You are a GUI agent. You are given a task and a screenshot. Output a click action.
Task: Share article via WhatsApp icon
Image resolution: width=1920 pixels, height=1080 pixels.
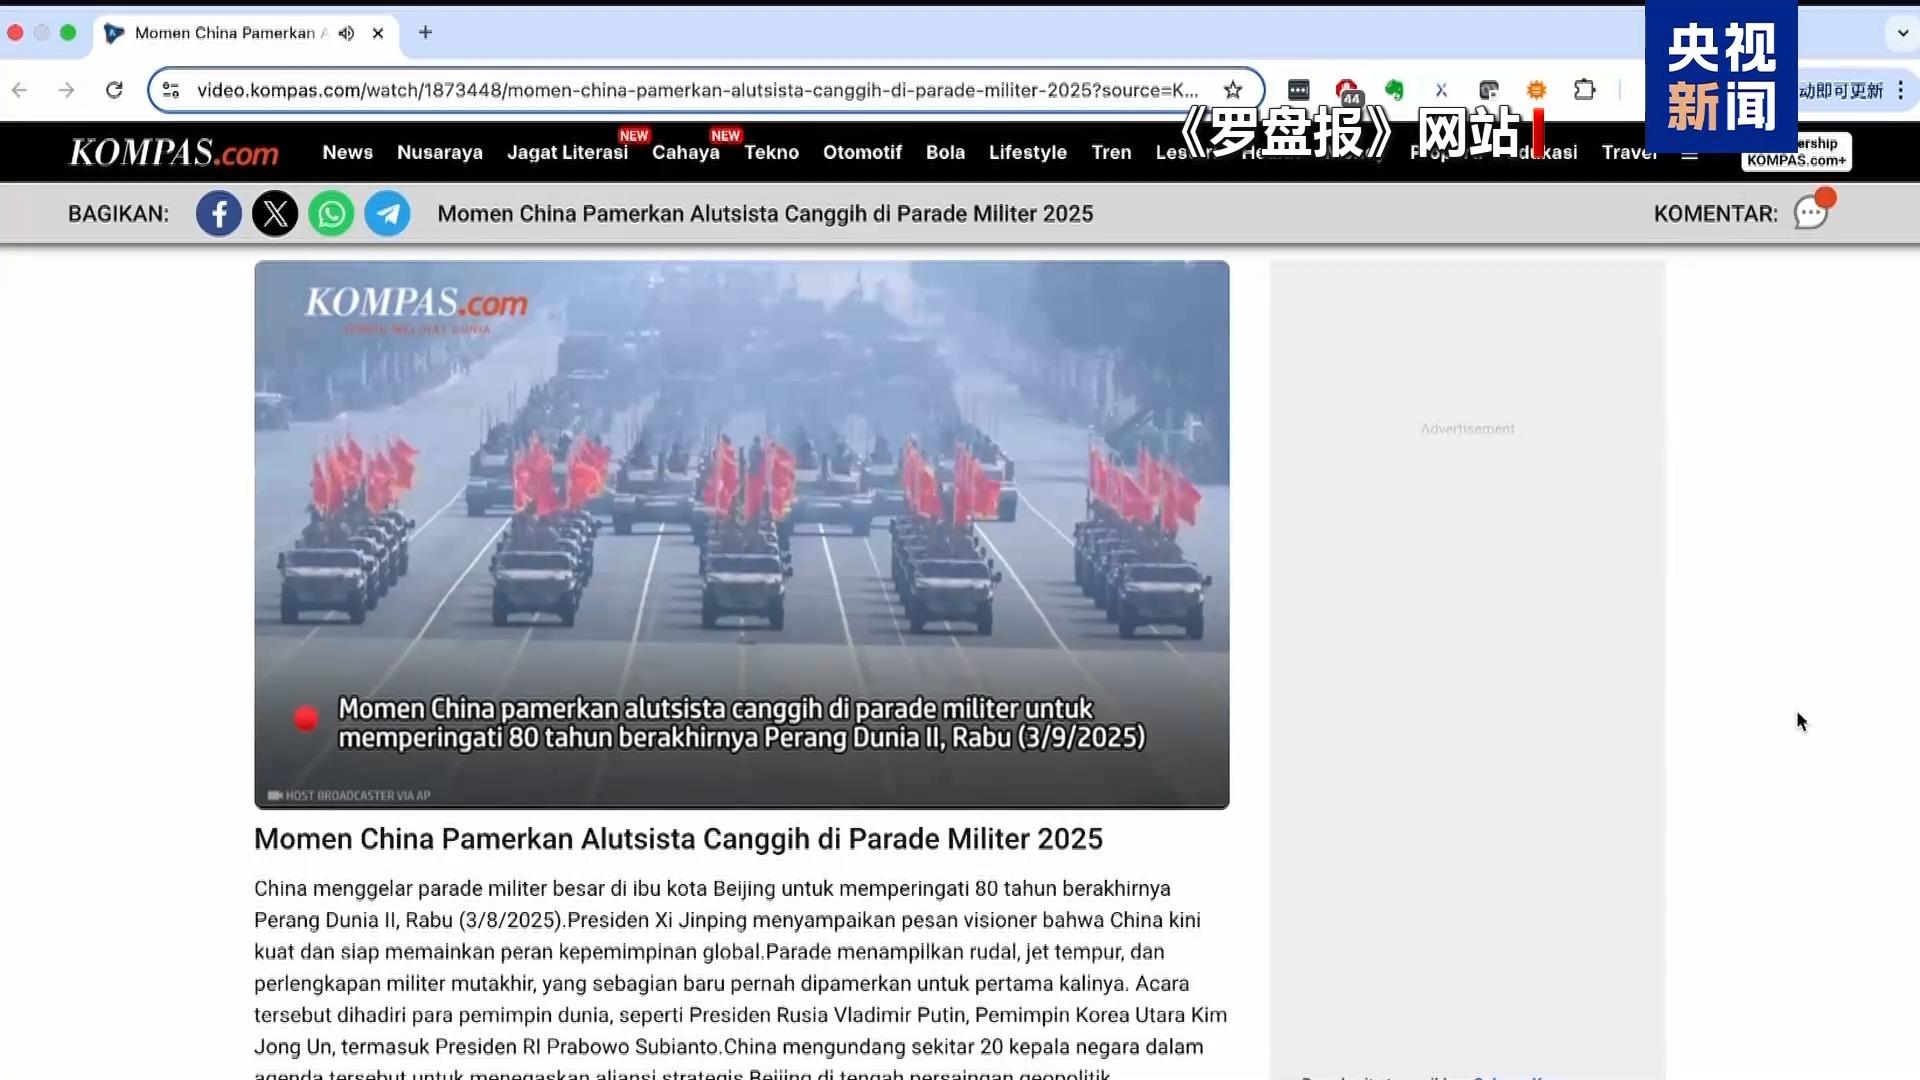point(331,213)
